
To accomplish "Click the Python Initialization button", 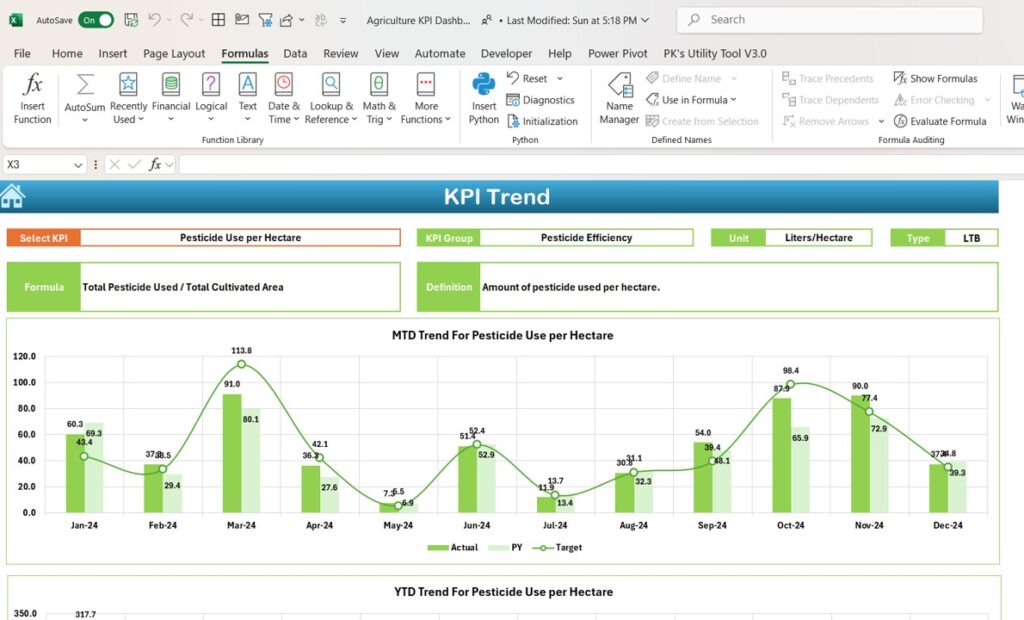I will point(542,122).
